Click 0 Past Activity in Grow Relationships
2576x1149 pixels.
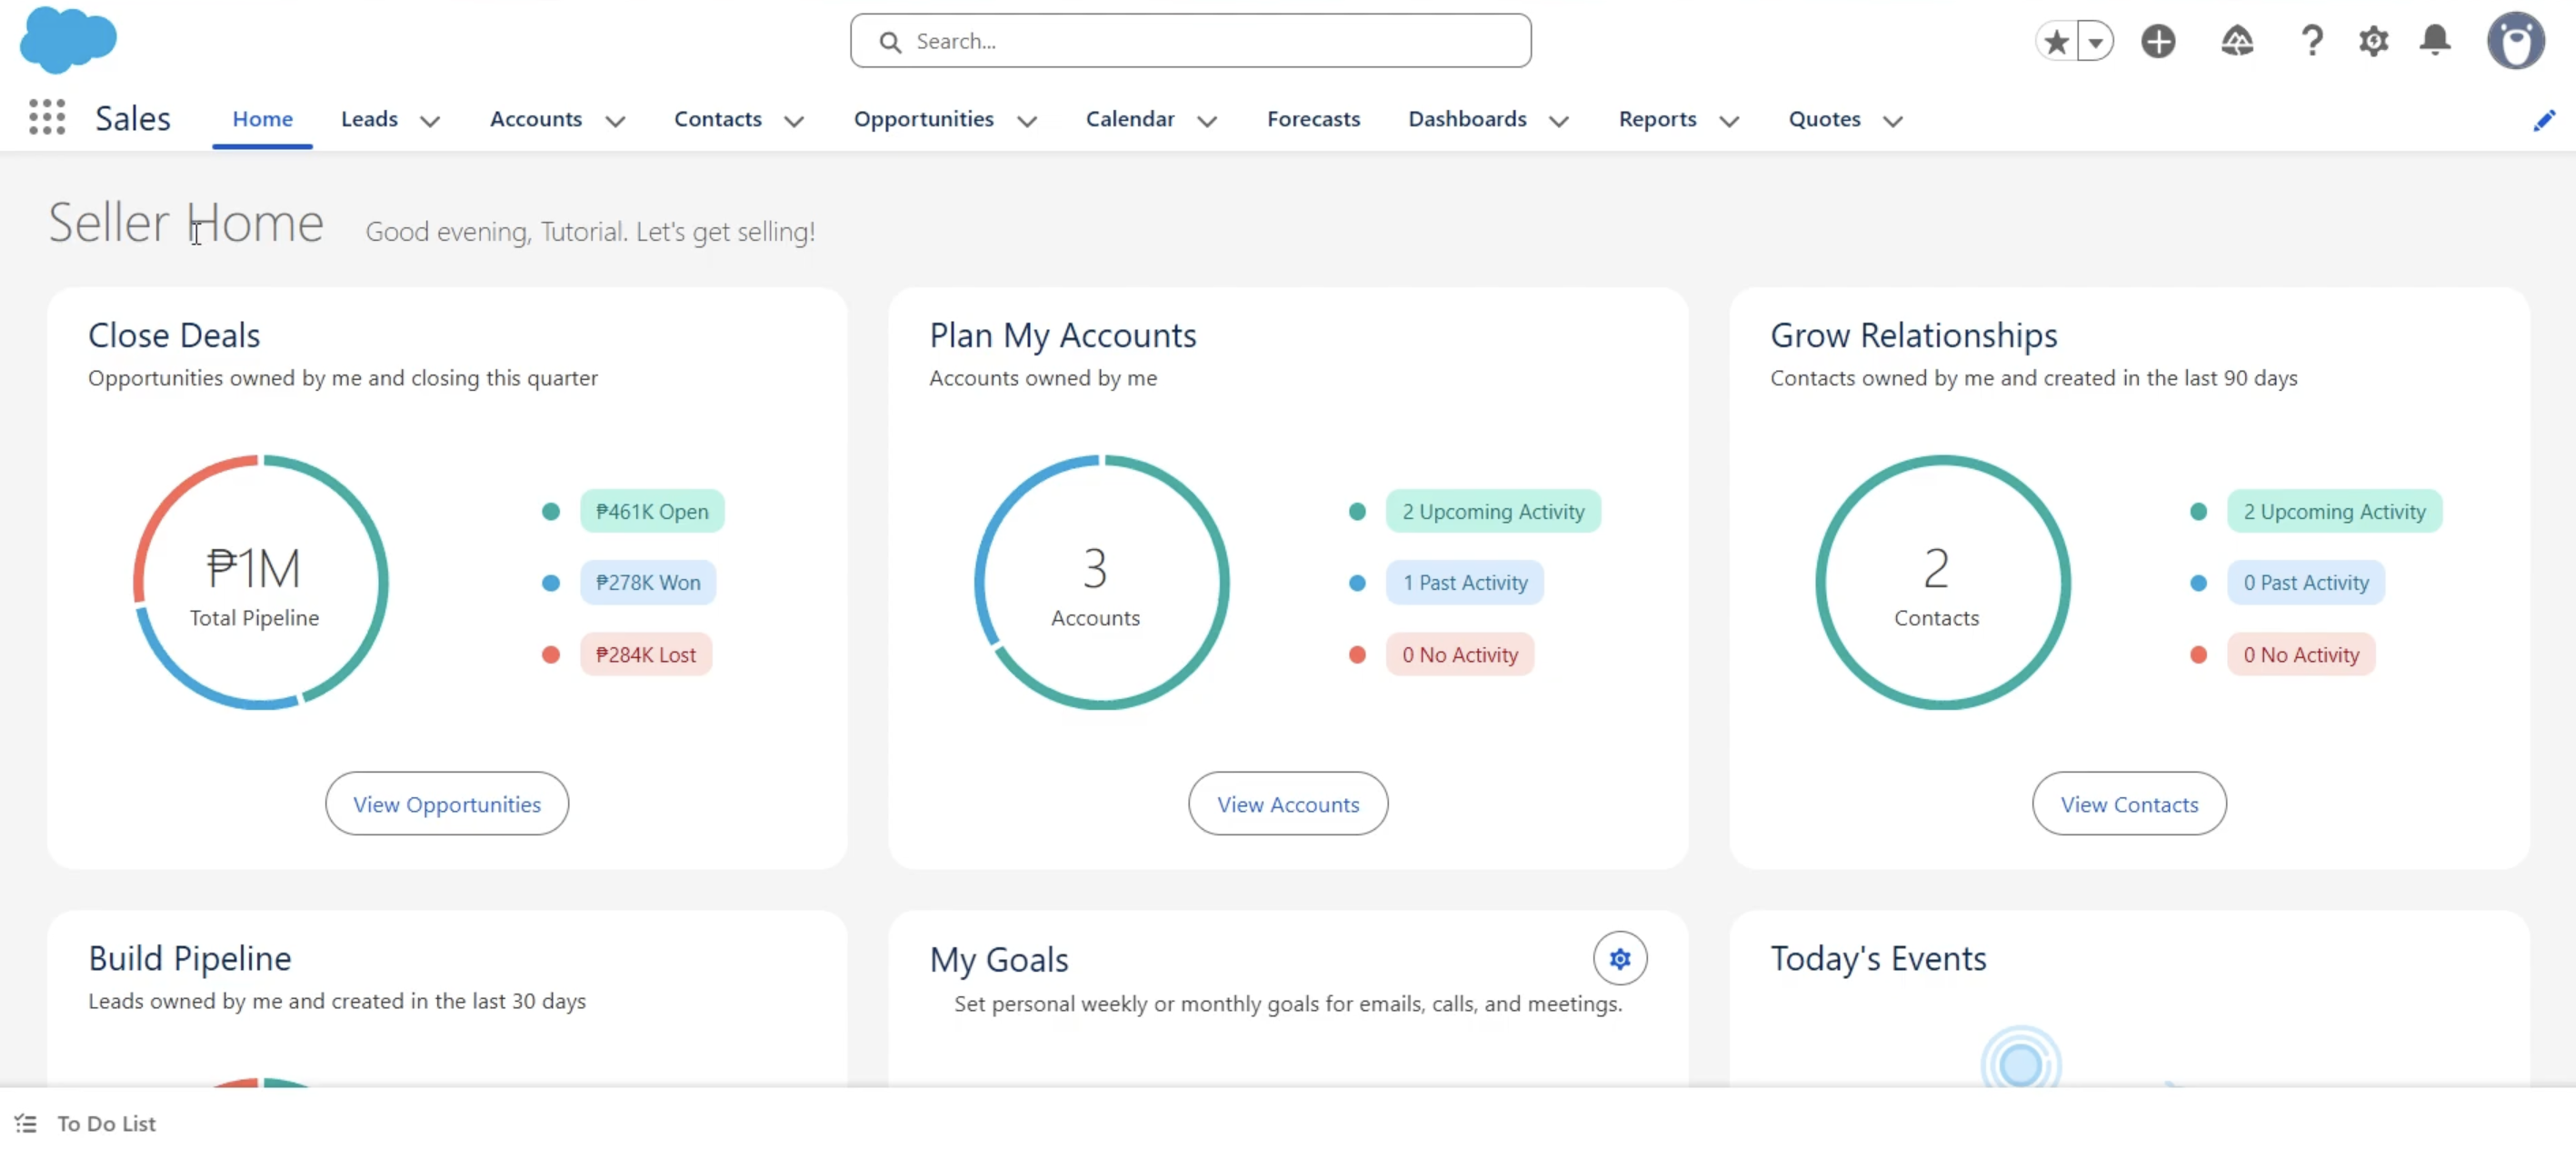click(x=2306, y=582)
